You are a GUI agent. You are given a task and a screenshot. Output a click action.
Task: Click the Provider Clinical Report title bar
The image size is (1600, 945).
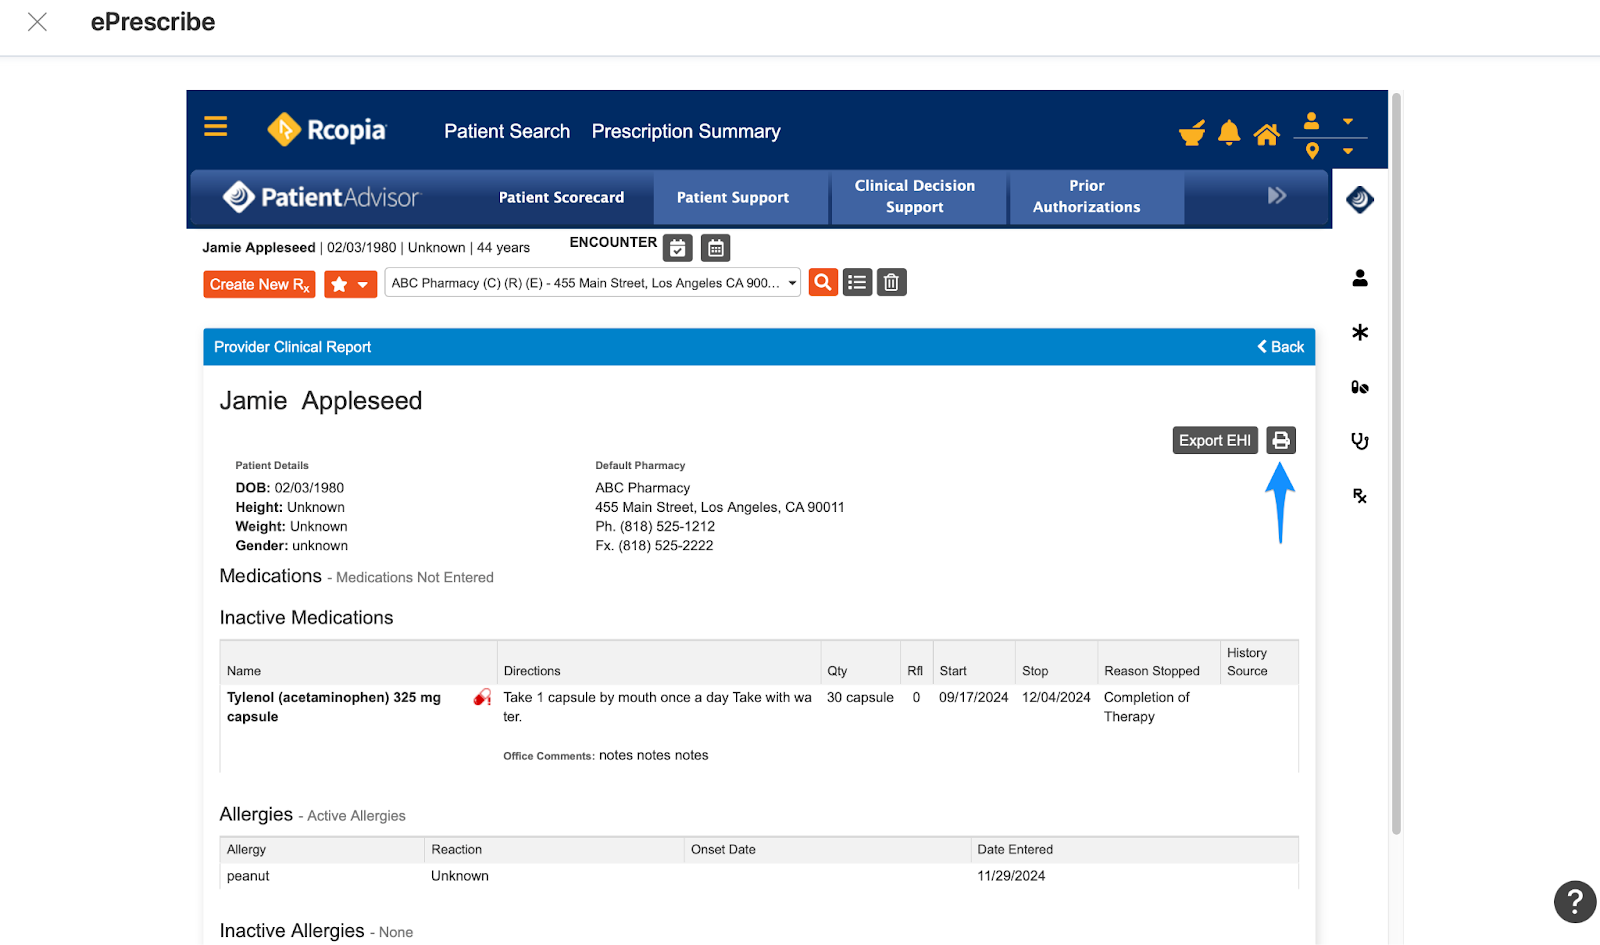(759, 347)
